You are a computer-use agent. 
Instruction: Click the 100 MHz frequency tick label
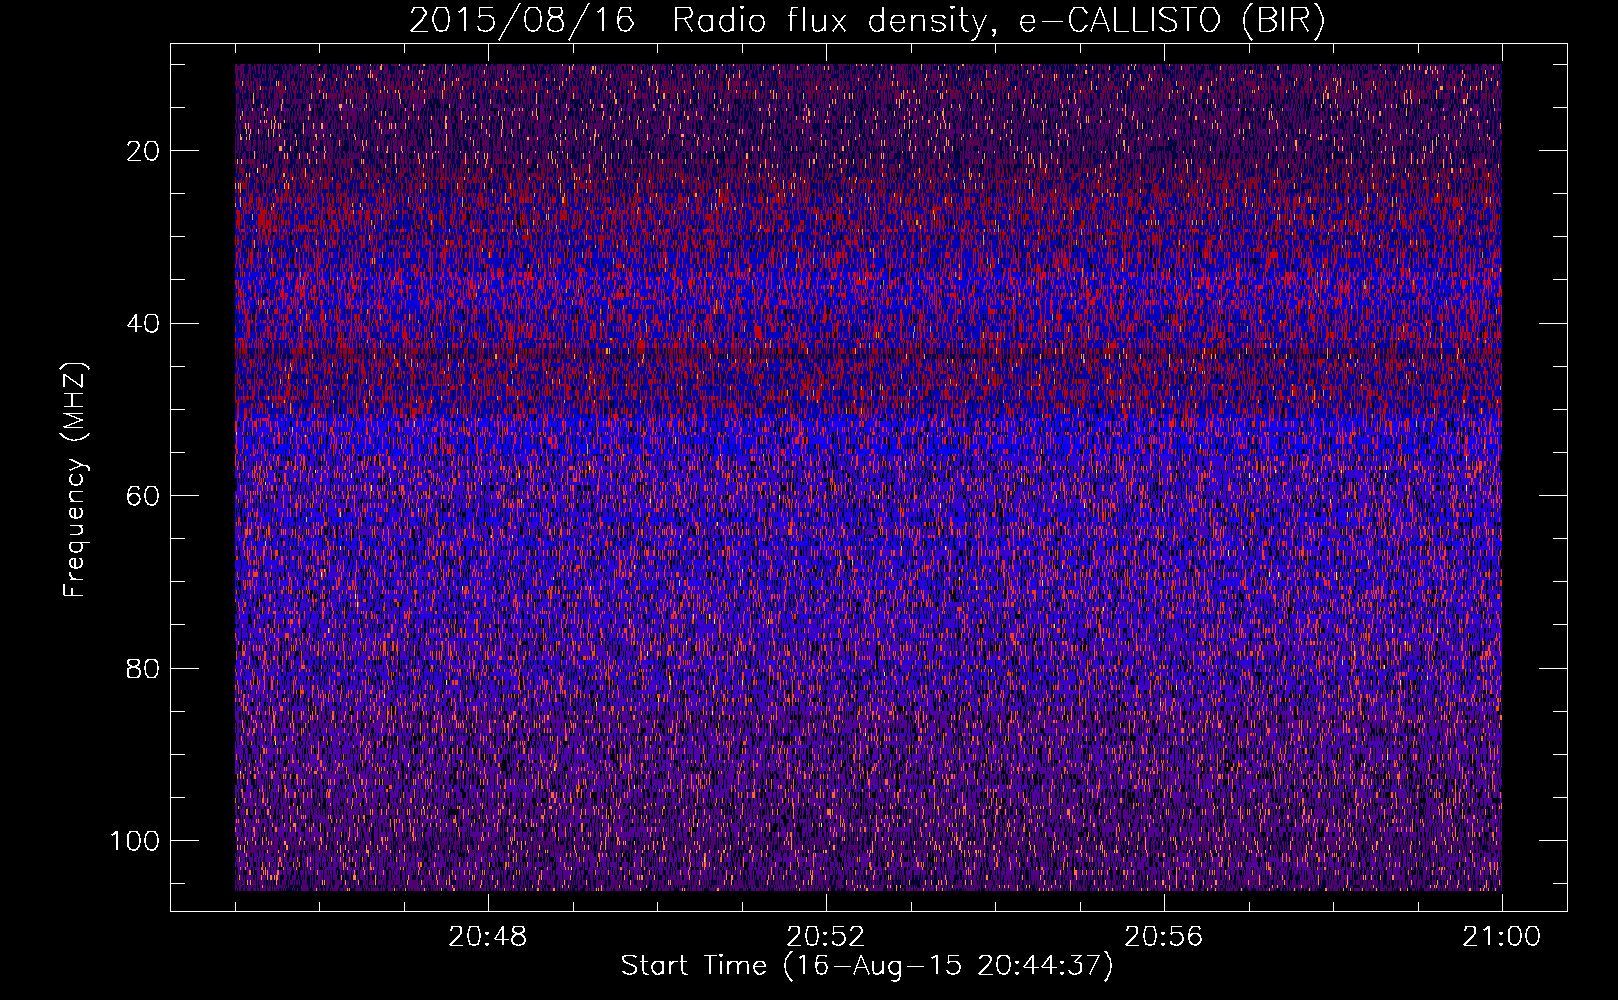pyautogui.click(x=135, y=841)
